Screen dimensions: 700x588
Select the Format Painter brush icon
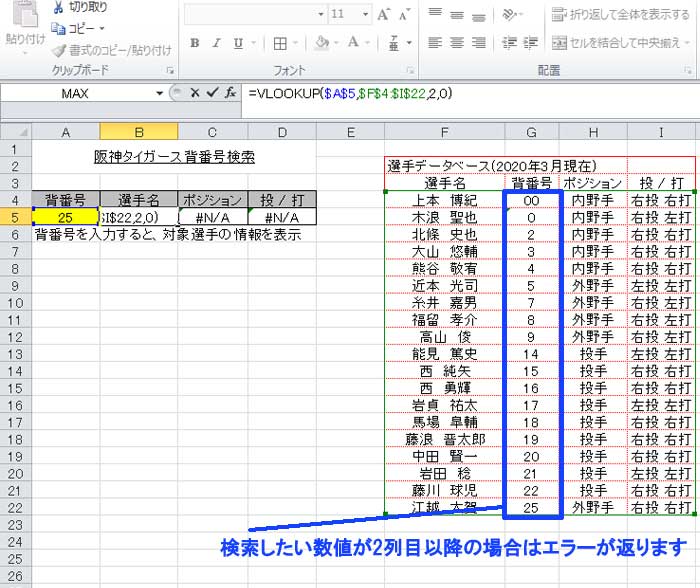tap(58, 50)
